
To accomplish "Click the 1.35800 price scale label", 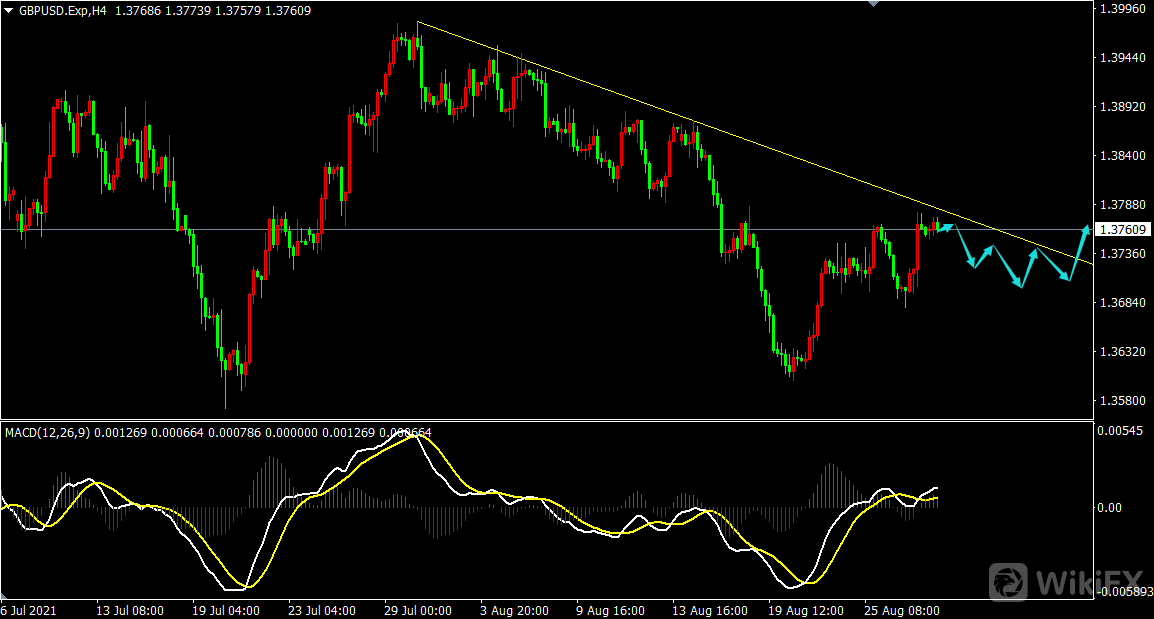I will point(1120,401).
